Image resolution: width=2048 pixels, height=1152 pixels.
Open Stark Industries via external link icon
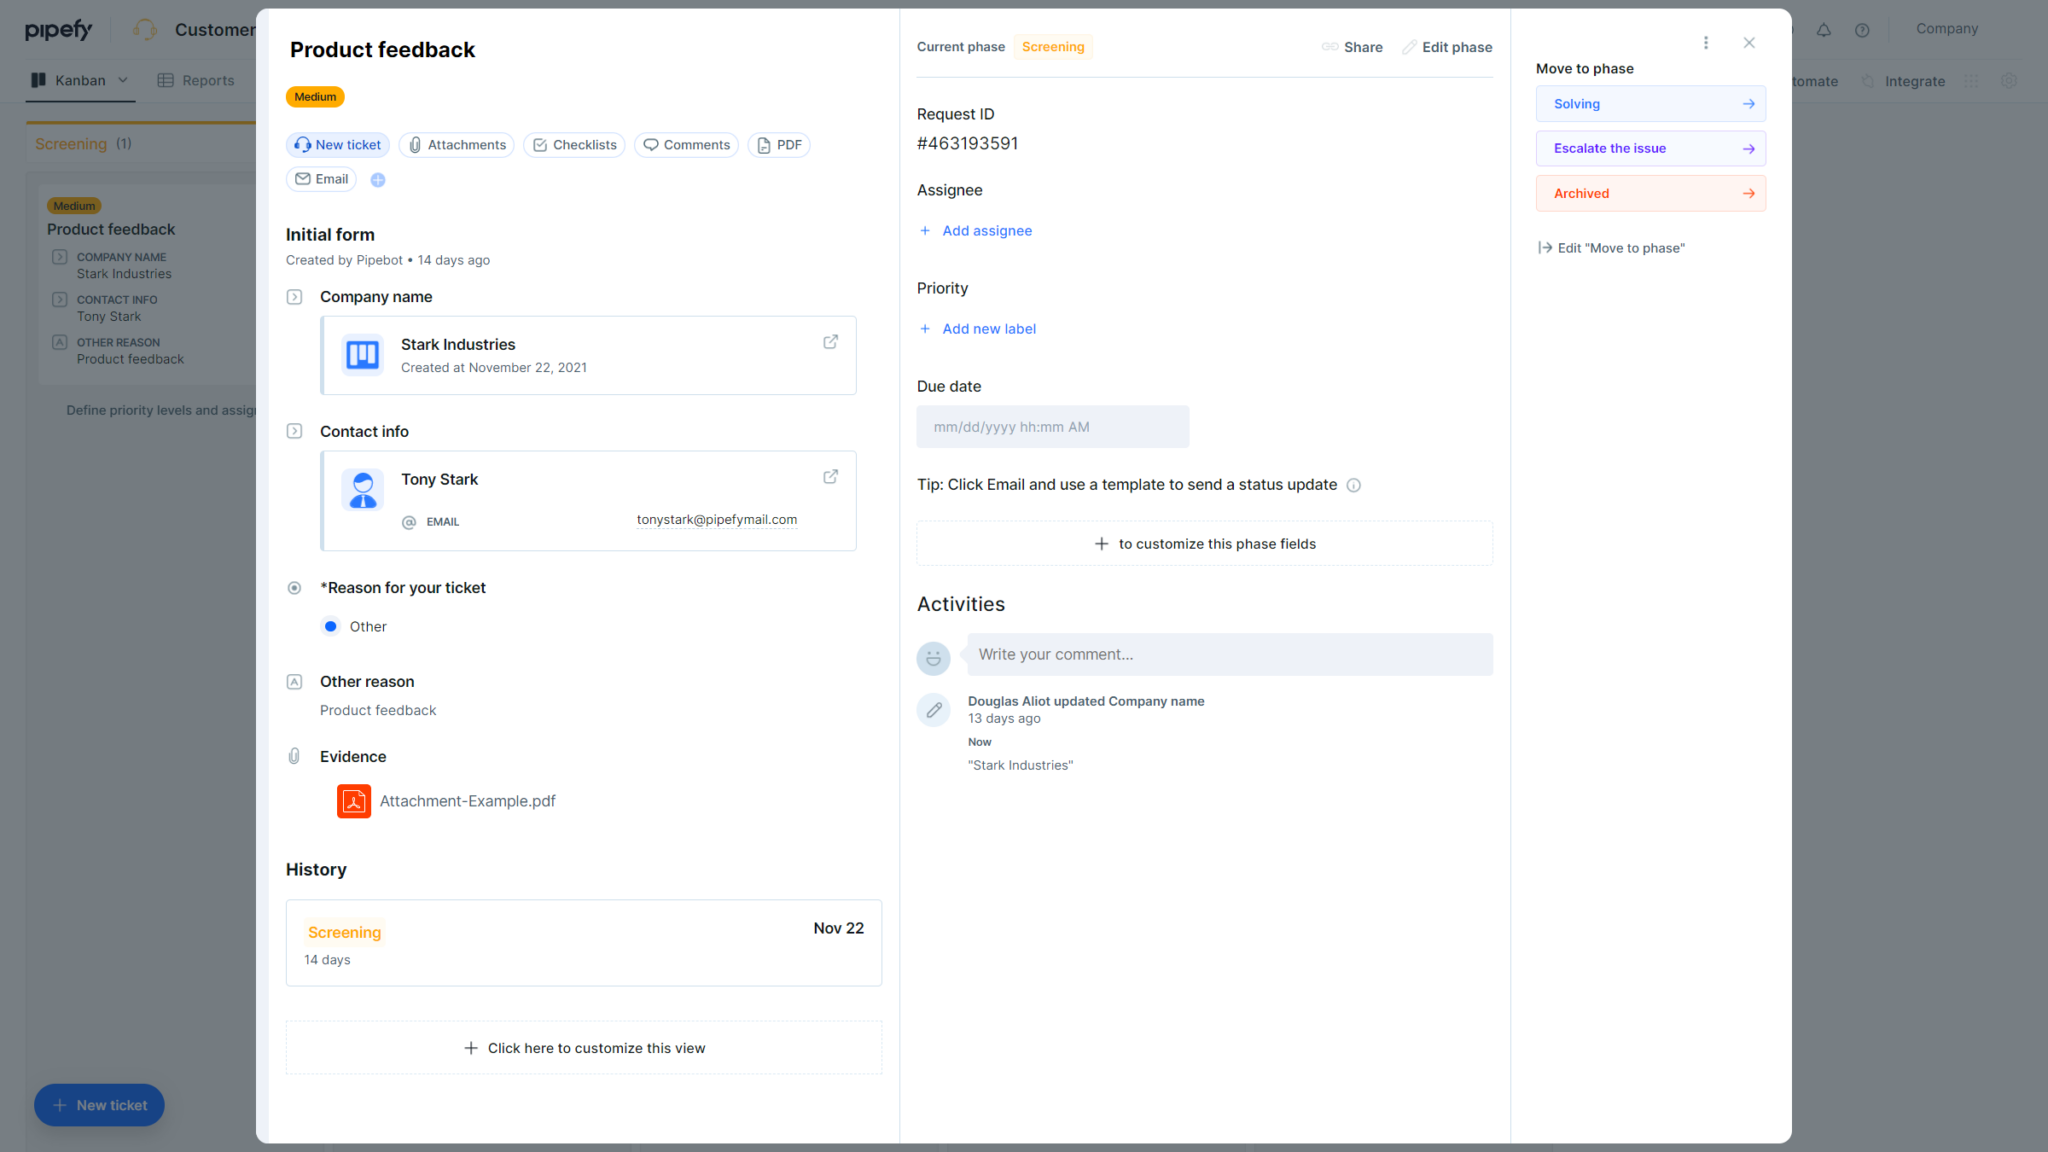tap(830, 341)
